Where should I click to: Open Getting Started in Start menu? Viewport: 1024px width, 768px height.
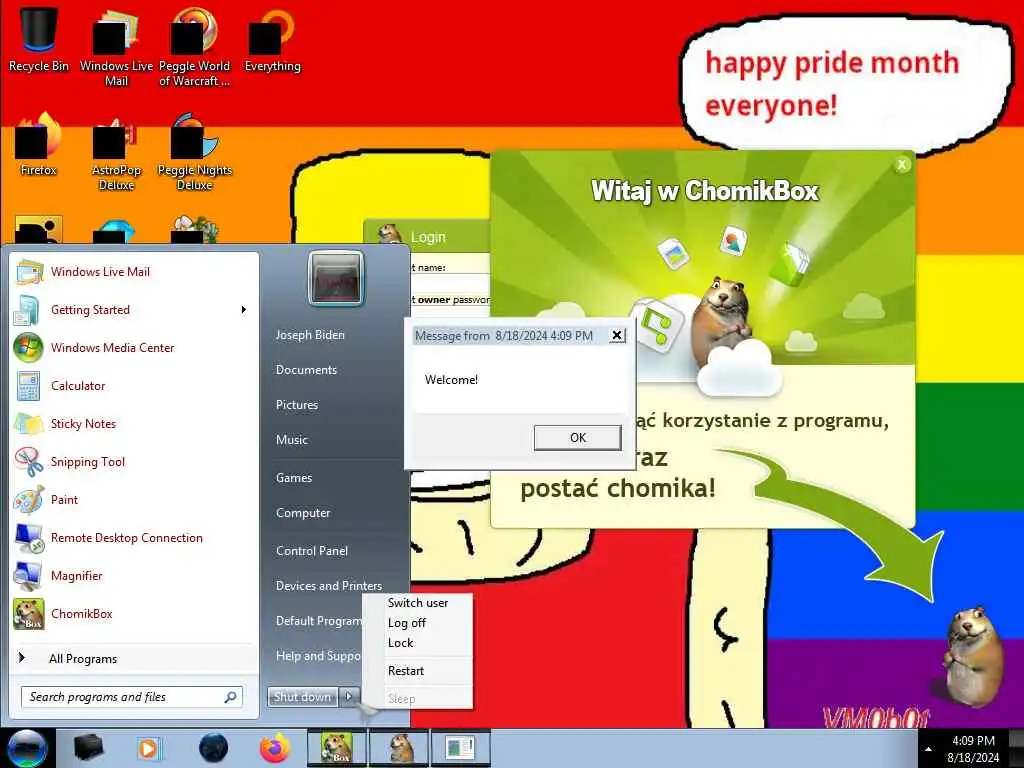pos(135,310)
